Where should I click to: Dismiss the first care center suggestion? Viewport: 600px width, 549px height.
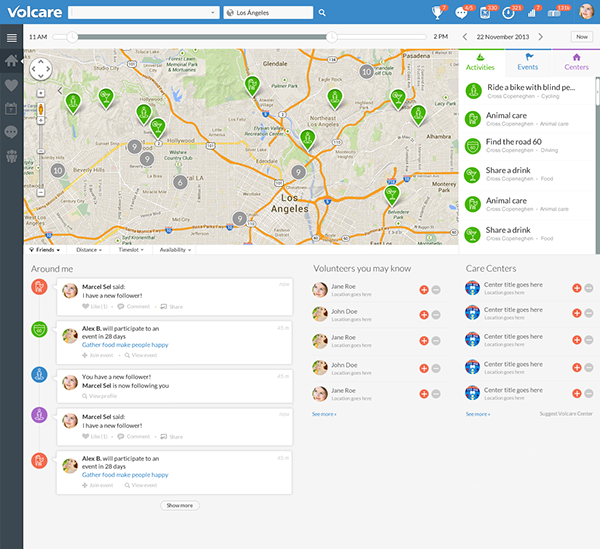coord(589,288)
